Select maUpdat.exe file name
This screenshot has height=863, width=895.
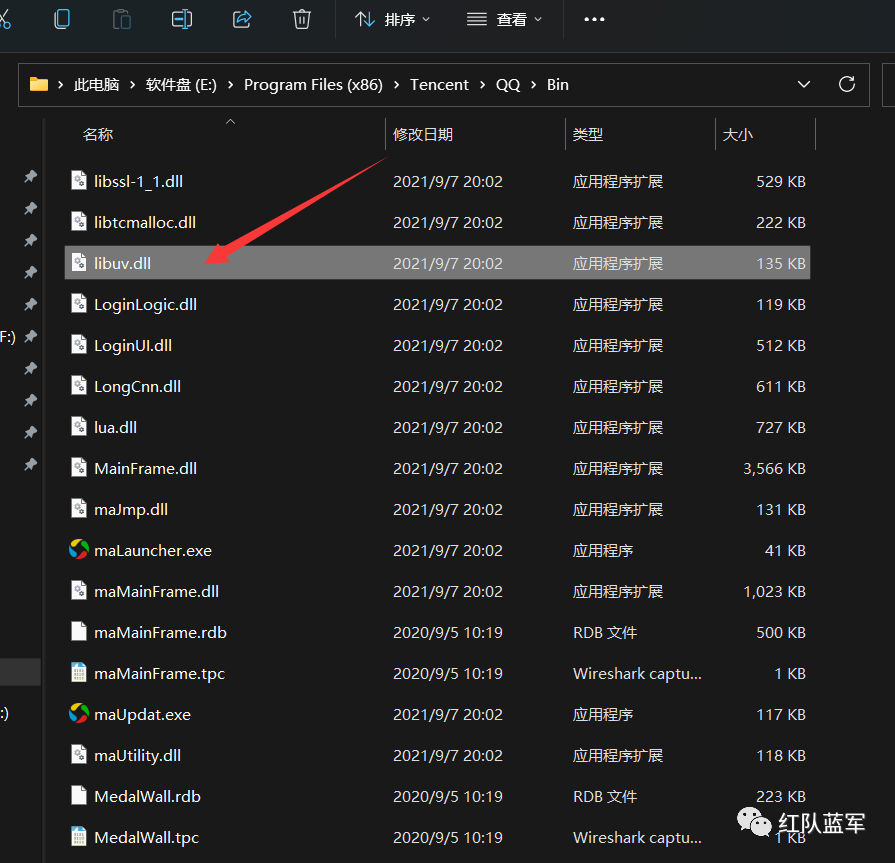coord(142,715)
